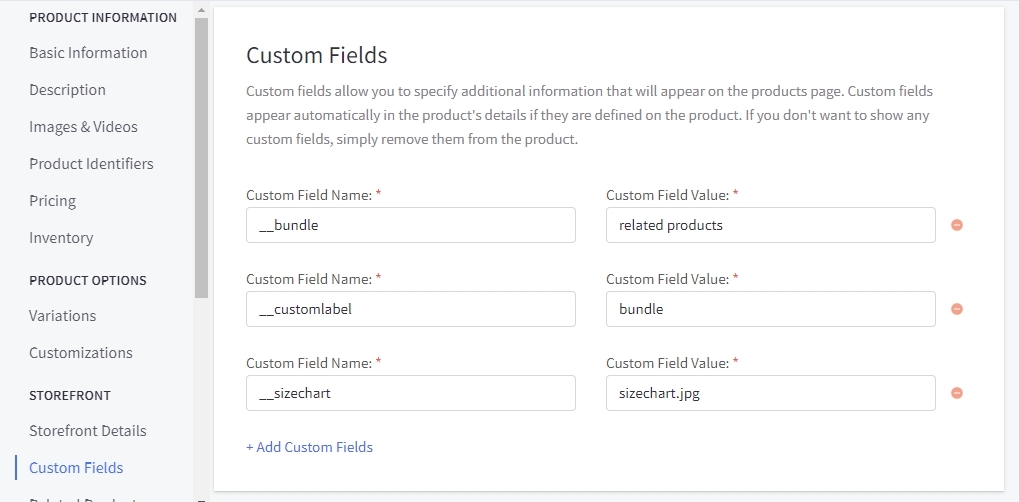The width and height of the screenshot is (1019, 502).
Task: Focus the __customlabel name input
Action: point(410,309)
